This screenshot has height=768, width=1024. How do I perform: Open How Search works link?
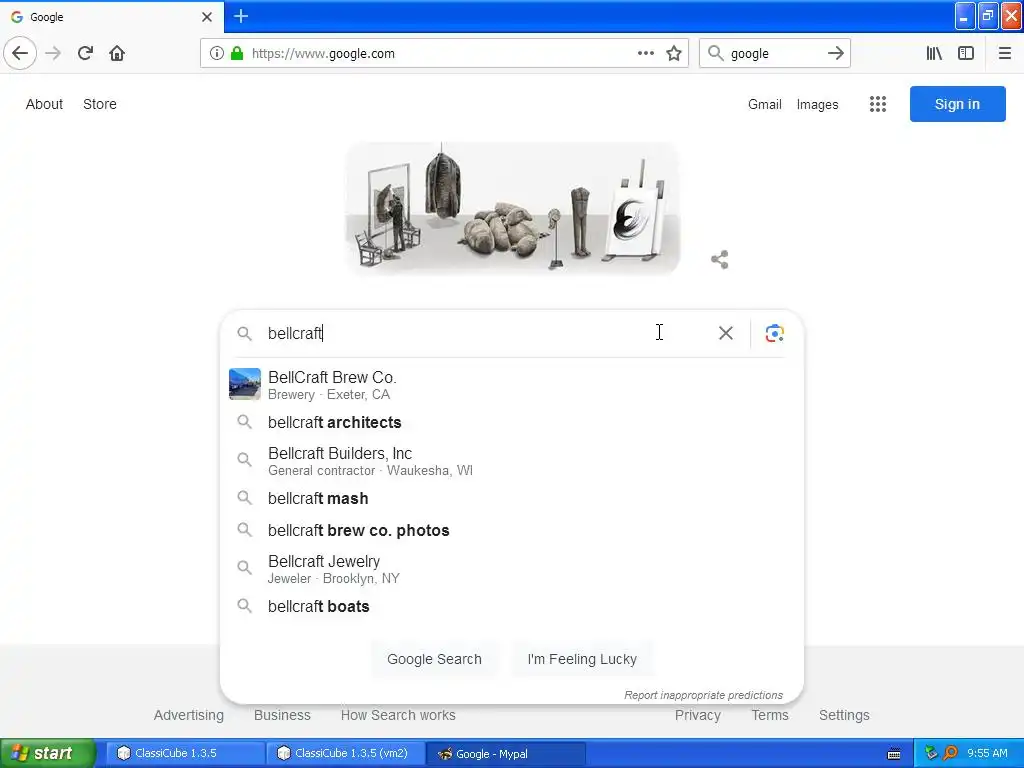click(x=398, y=715)
